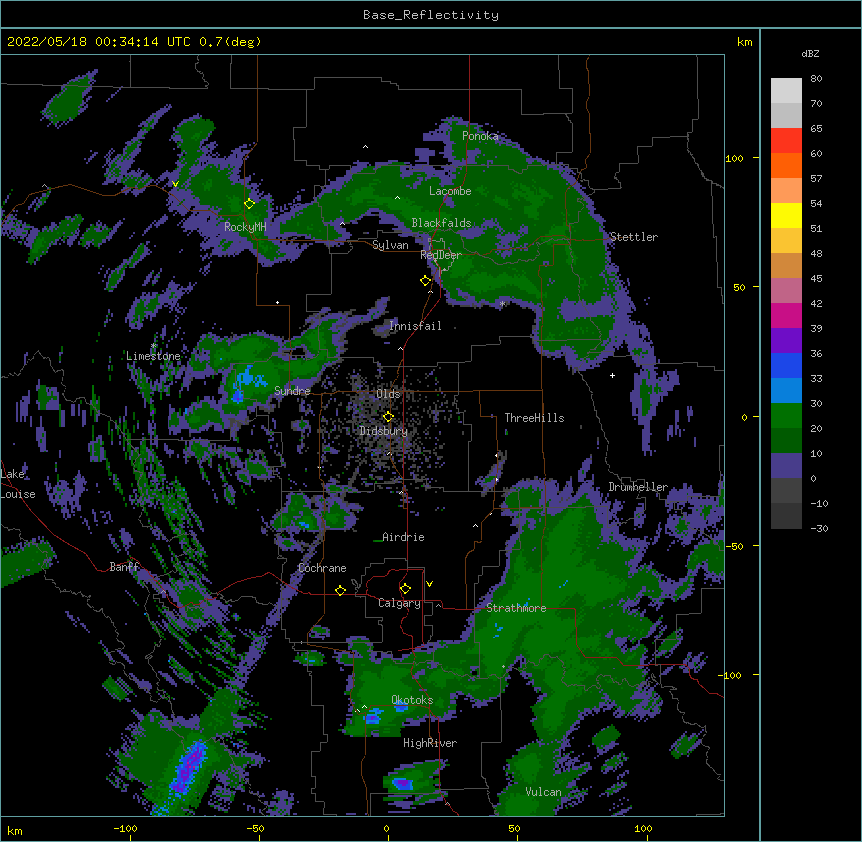Viewport: 862px width, 842px height.
Task: Click the asterisk marker above Limestone label
Action: [154, 346]
